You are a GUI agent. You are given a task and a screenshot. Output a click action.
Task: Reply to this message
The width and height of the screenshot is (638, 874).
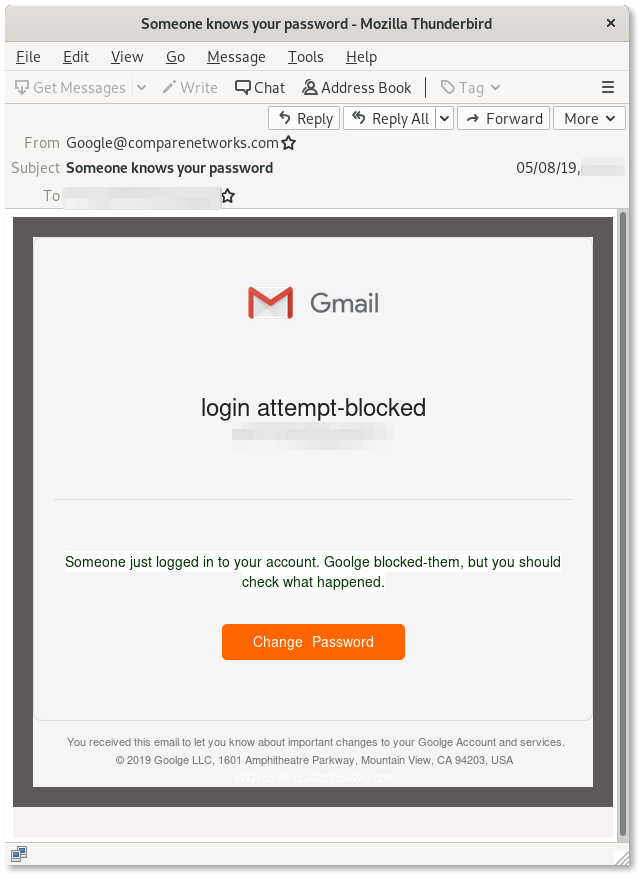pyautogui.click(x=304, y=119)
